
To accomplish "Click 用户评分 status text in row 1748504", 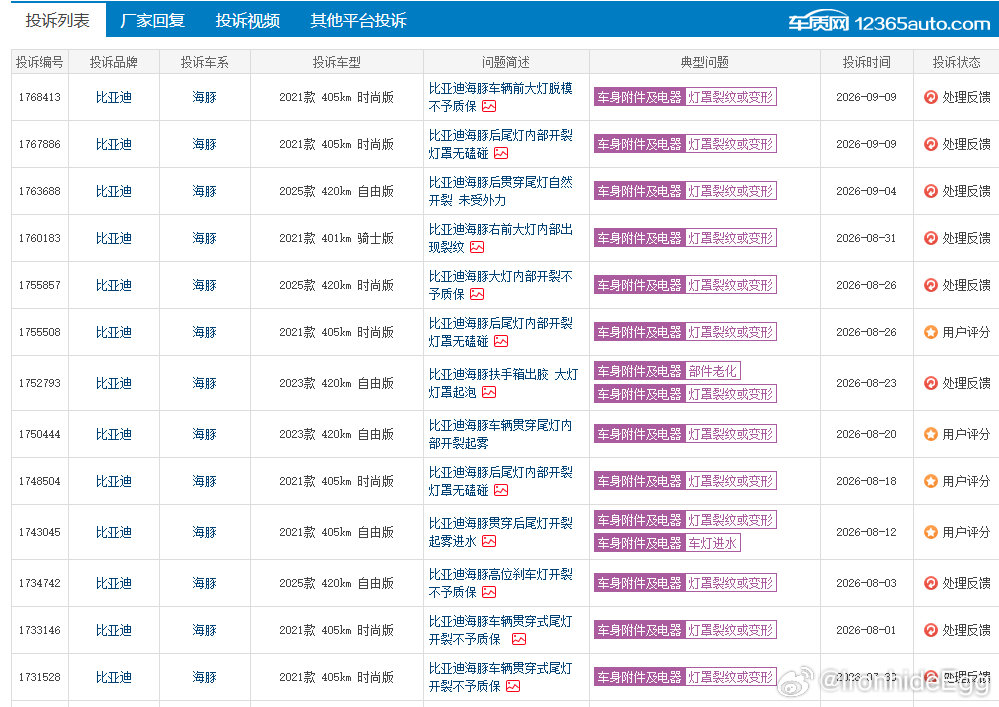I will (967, 482).
